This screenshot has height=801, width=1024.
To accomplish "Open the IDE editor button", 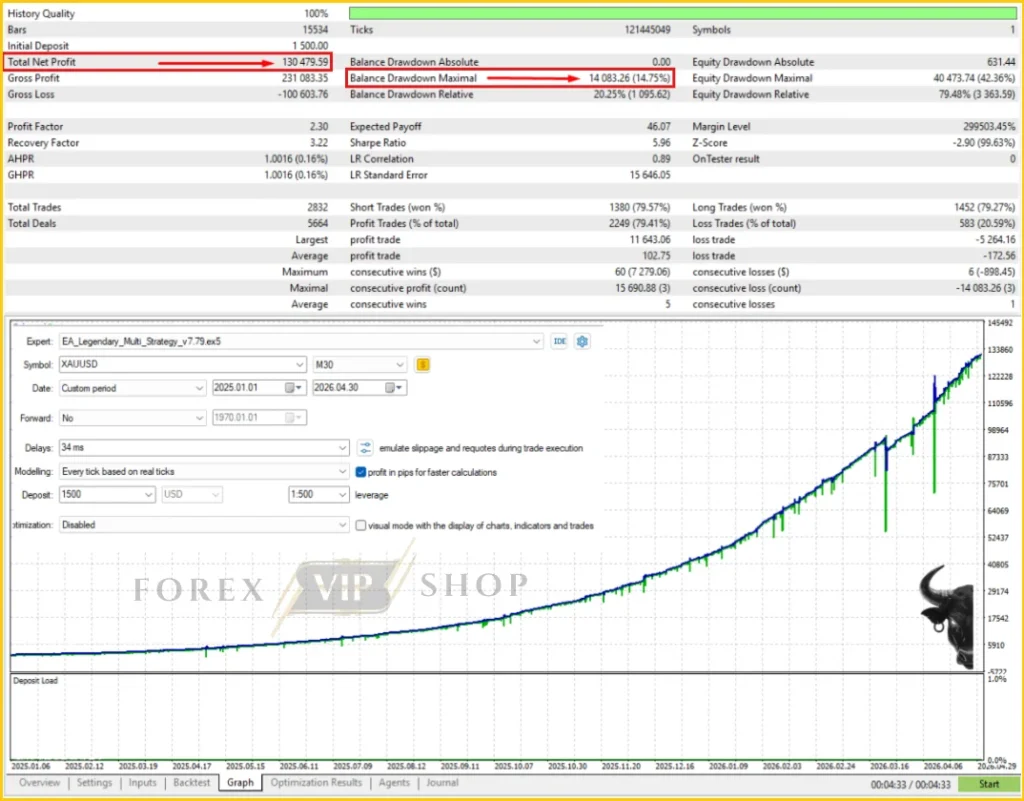I will click(559, 341).
